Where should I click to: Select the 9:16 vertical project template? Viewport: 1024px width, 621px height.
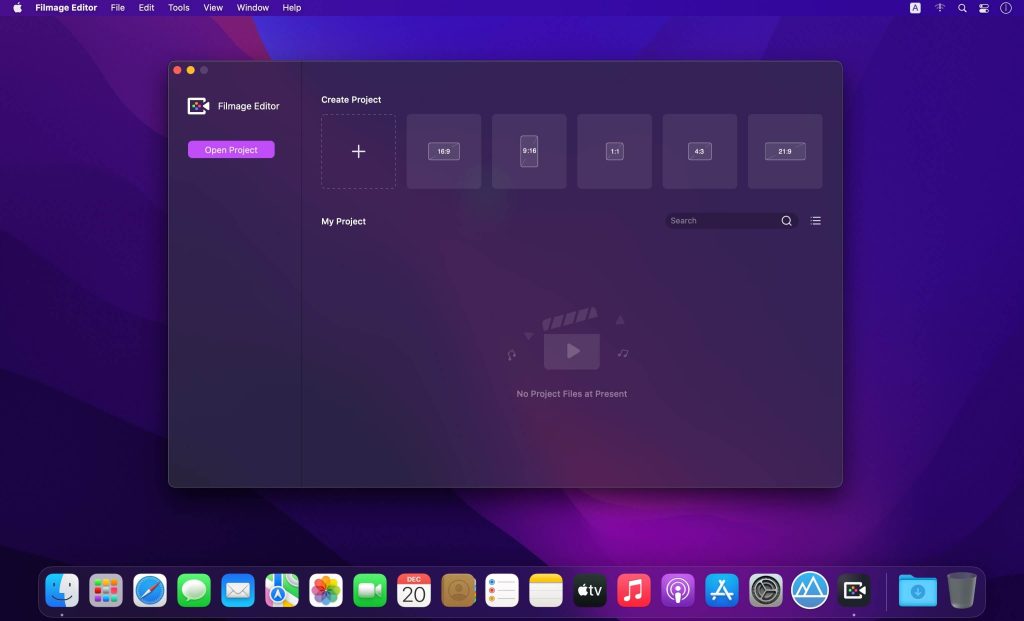(x=529, y=151)
